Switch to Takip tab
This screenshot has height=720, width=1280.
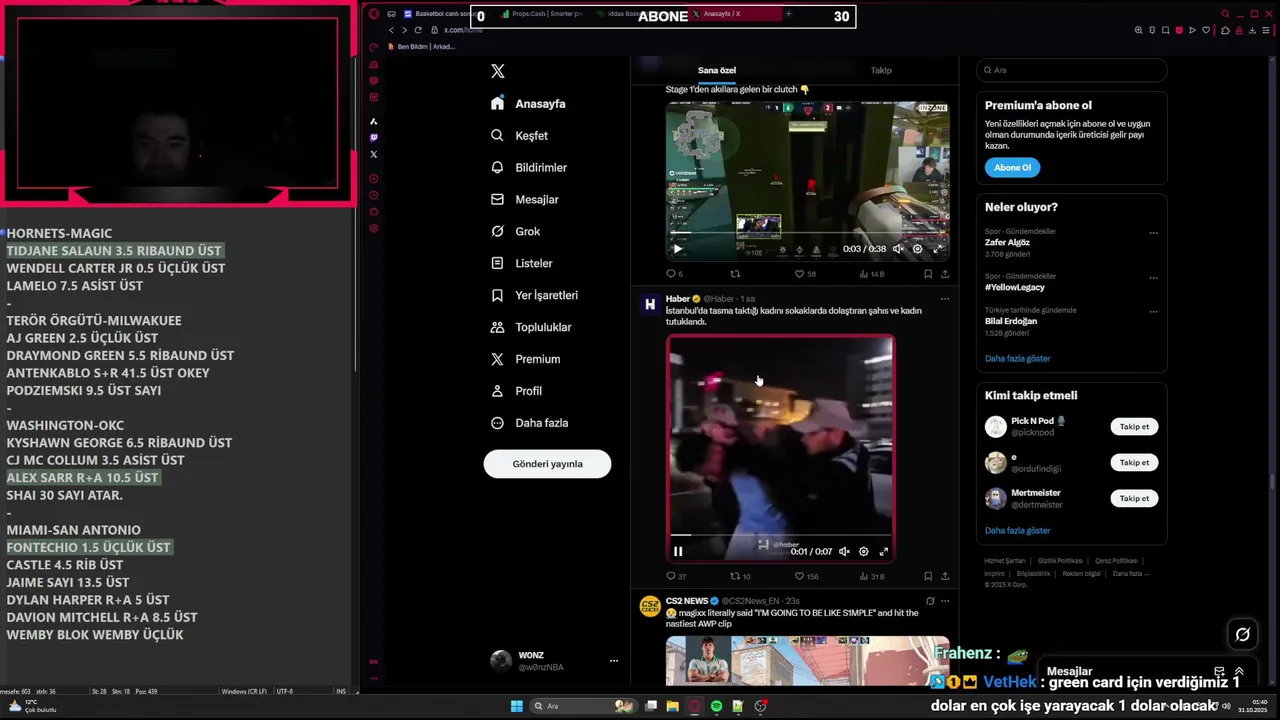pos(881,70)
